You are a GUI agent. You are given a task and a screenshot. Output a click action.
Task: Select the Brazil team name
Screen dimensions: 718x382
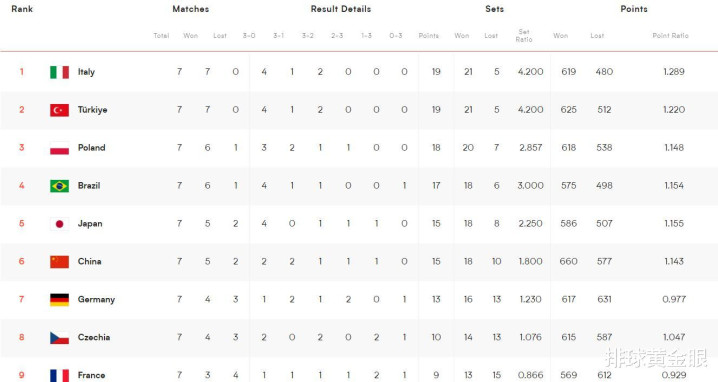click(x=89, y=186)
